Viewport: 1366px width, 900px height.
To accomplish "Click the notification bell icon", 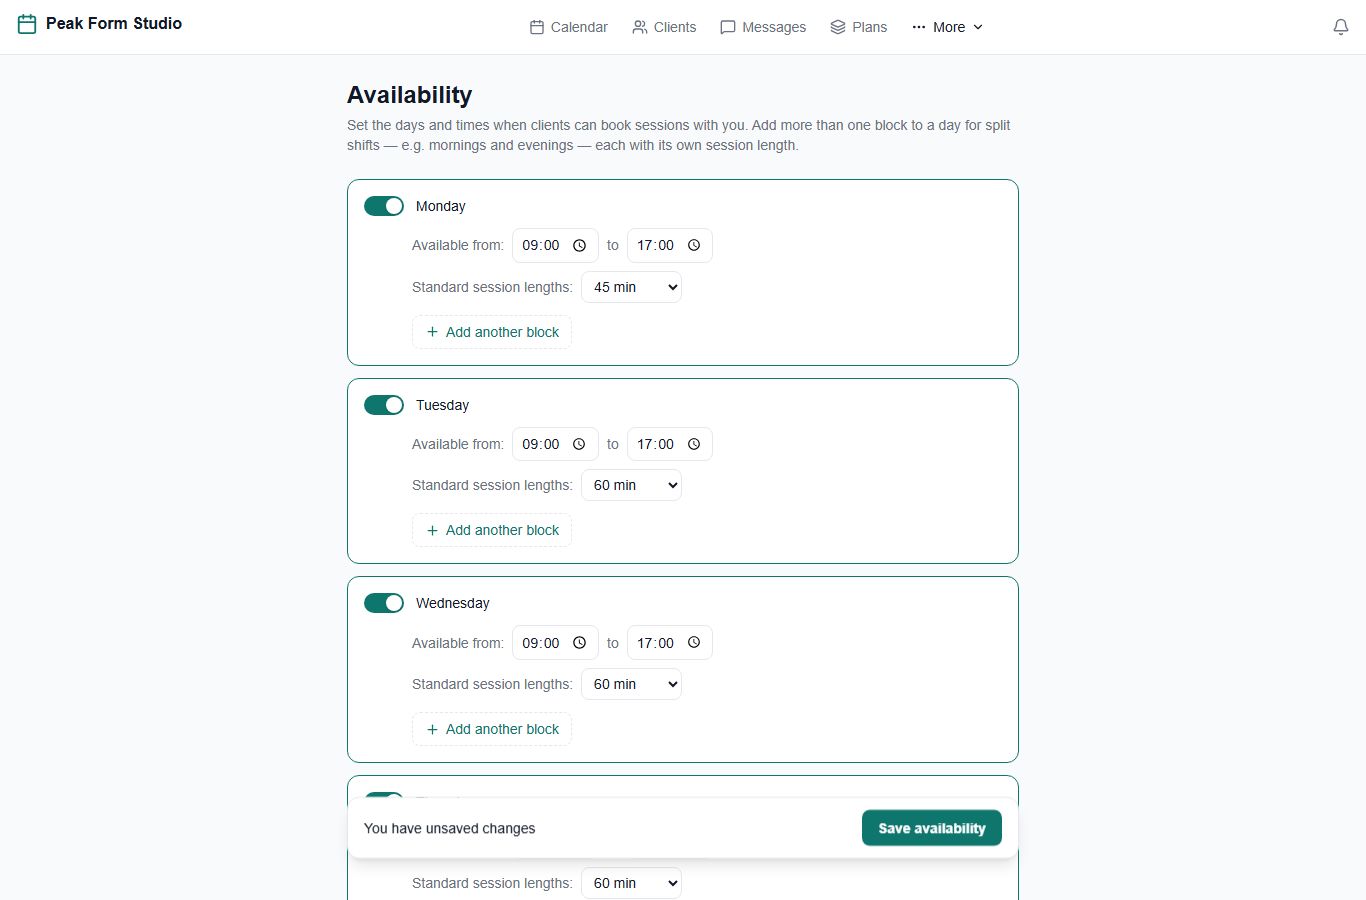I will tap(1341, 27).
